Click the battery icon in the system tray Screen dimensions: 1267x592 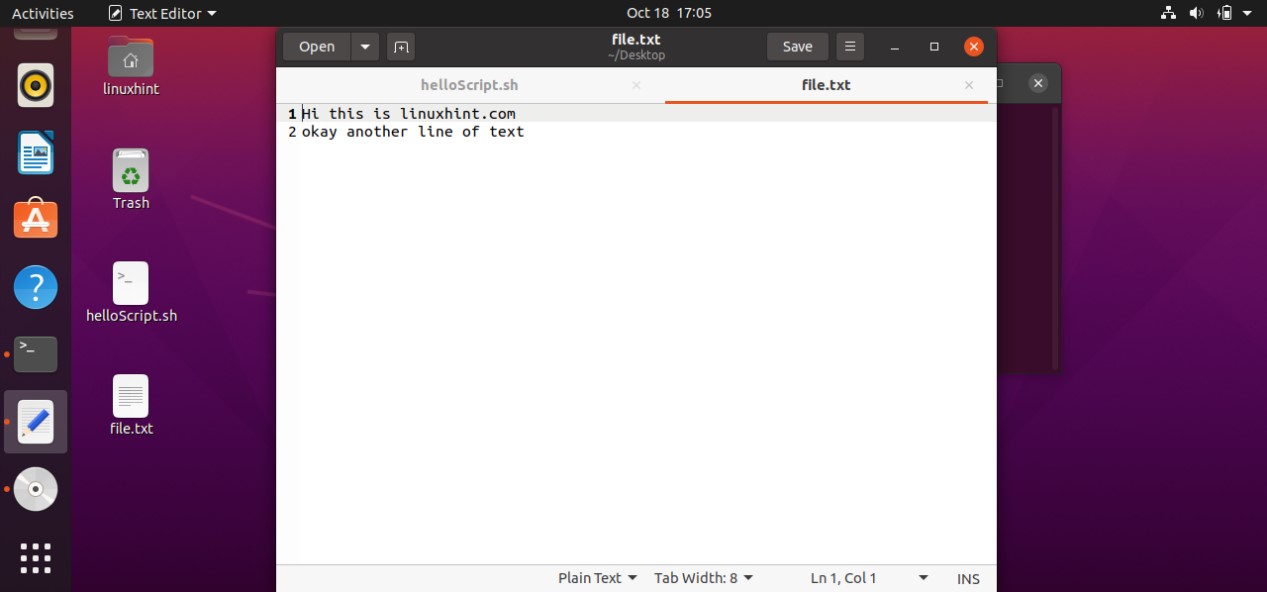pos(1225,13)
